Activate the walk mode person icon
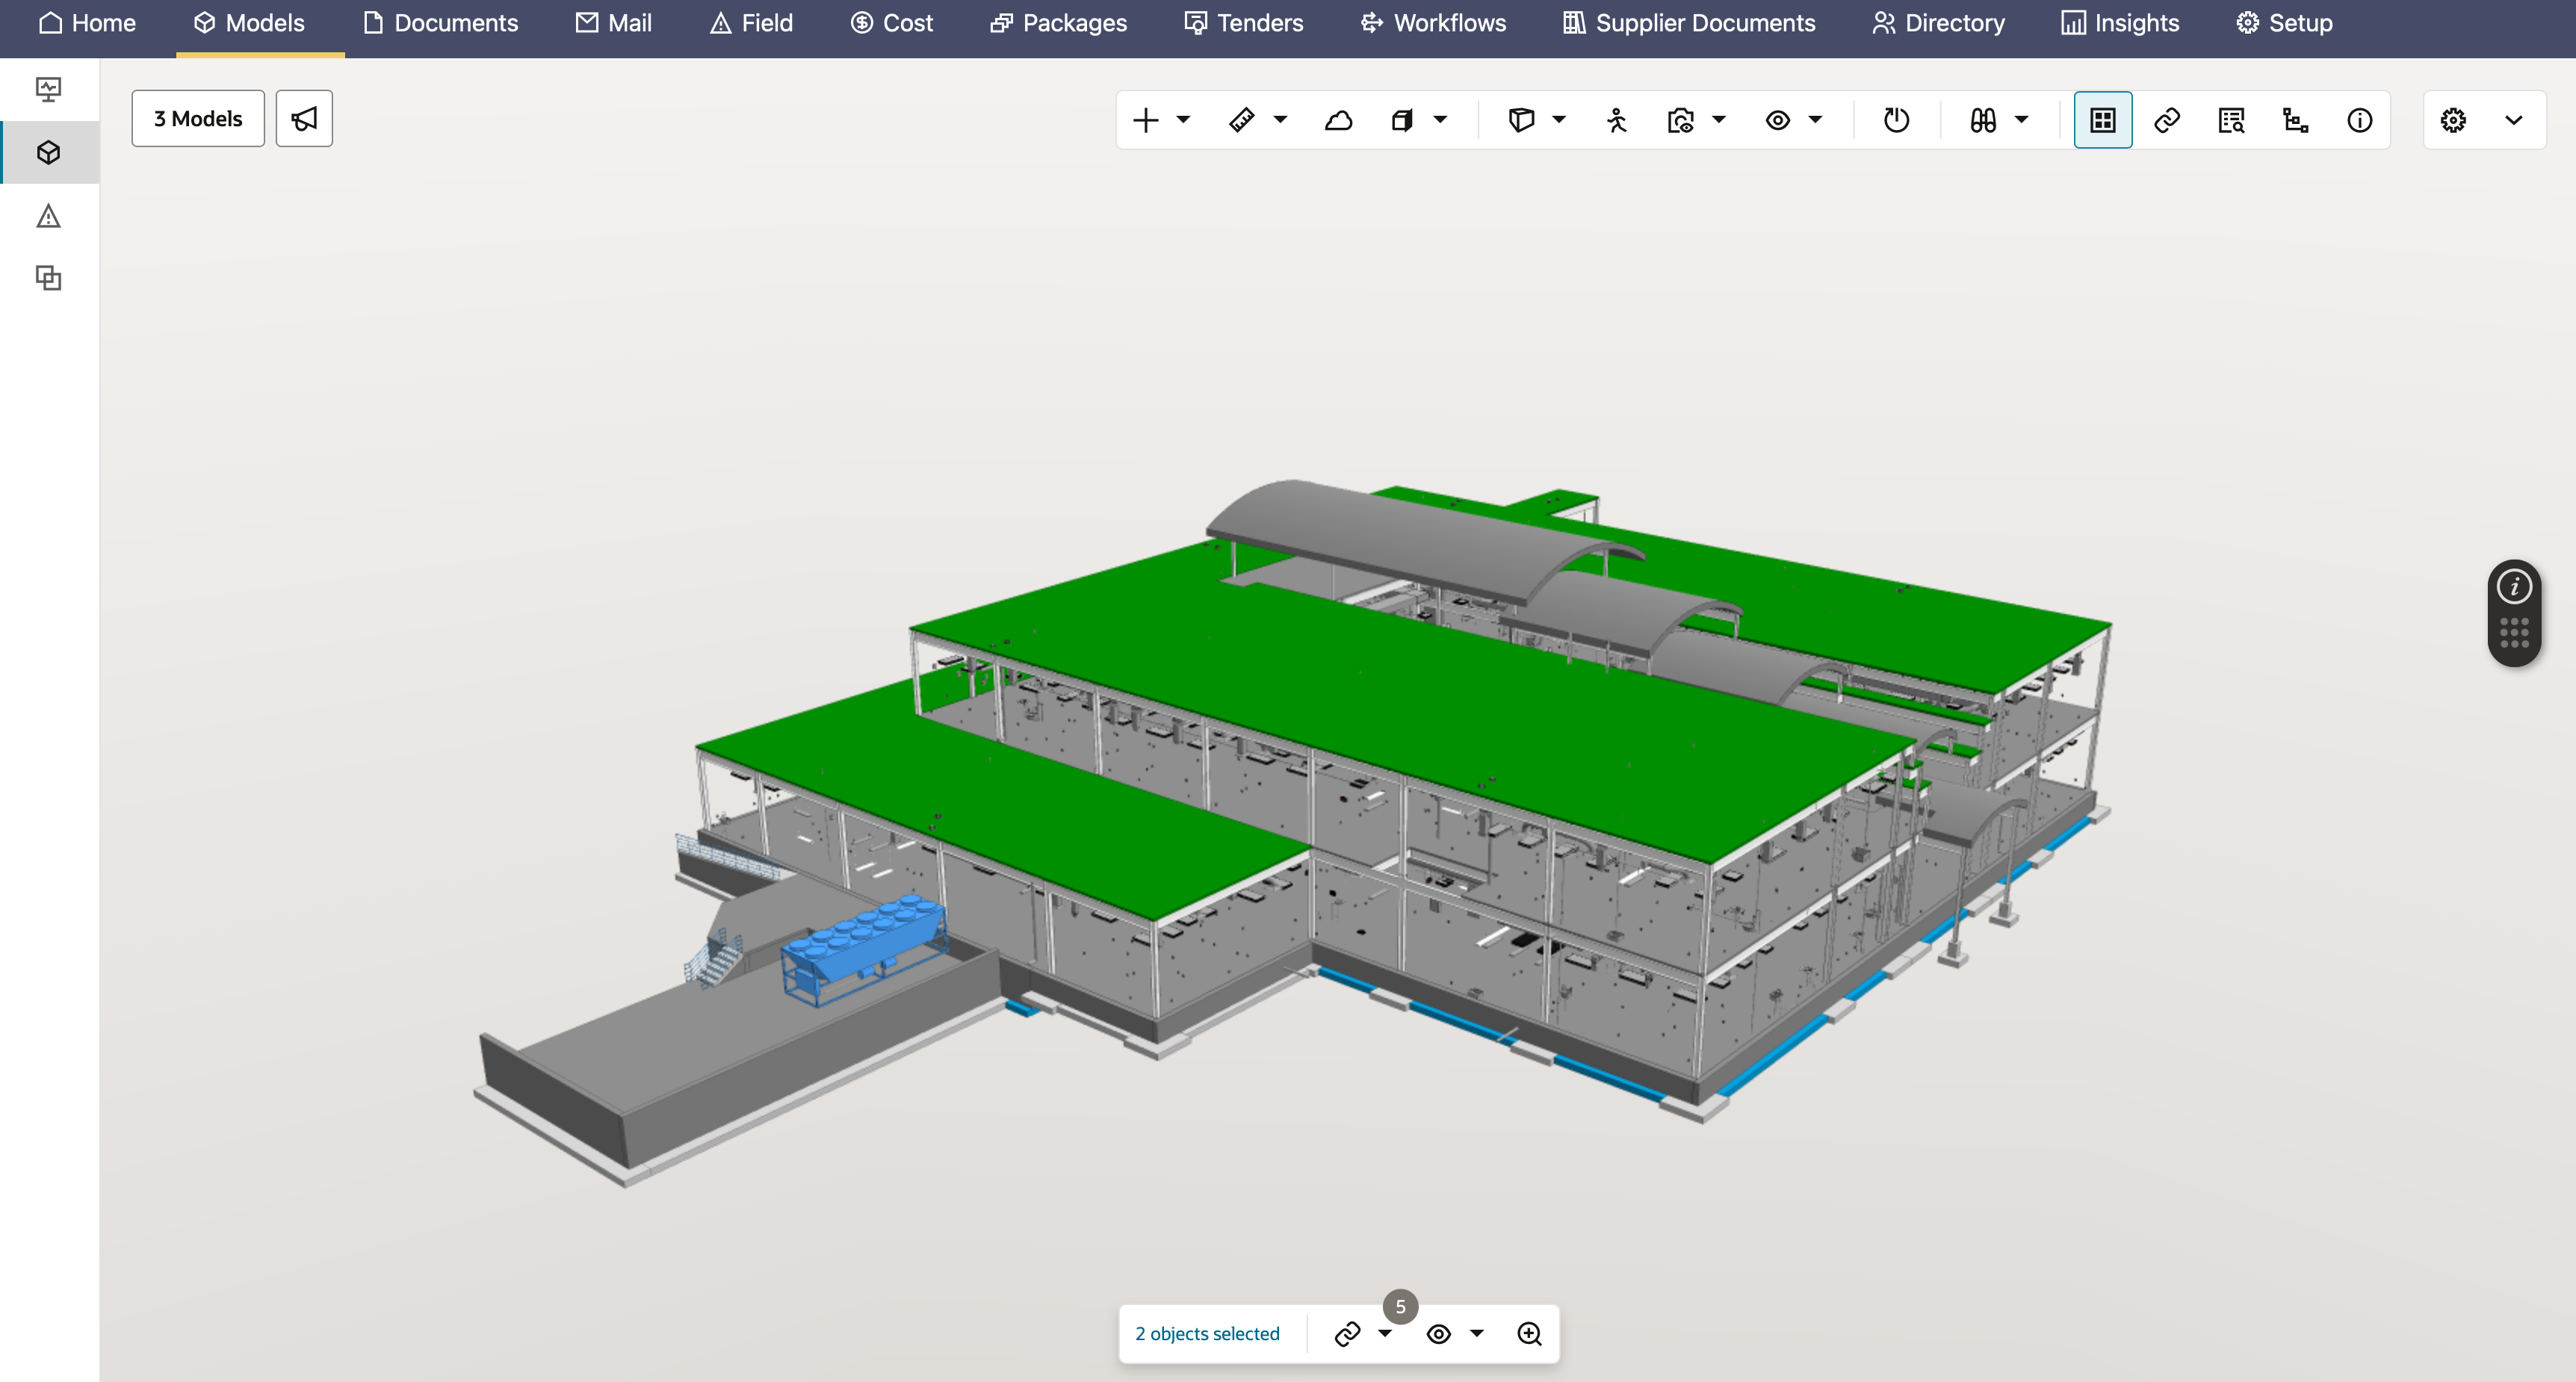The width and height of the screenshot is (2576, 1382). point(1617,120)
